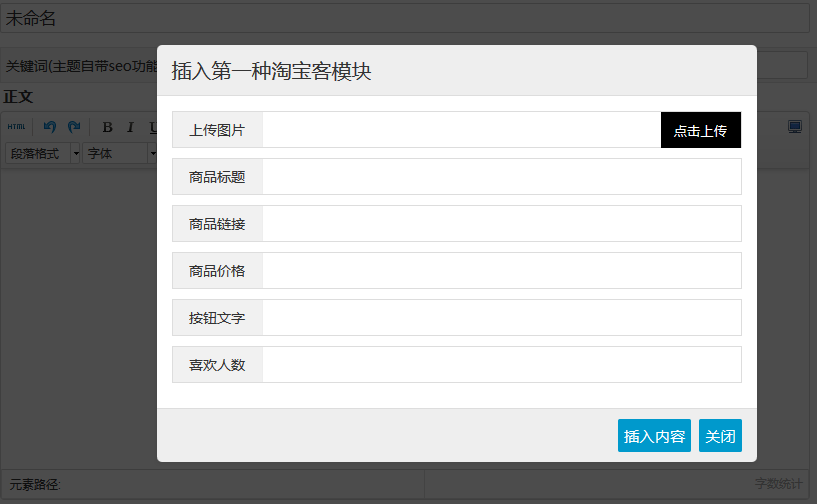The image size is (817, 504).
Task: Click the 未命名 title field
Action: click(x=405, y=18)
